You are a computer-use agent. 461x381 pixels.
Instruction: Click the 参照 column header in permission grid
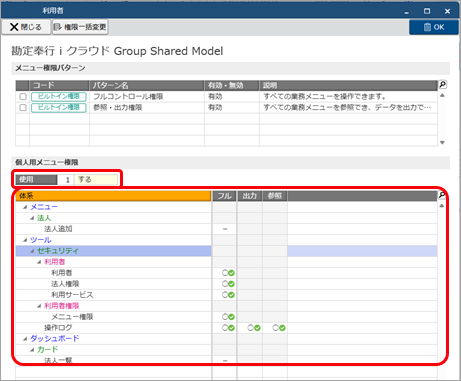coord(275,196)
